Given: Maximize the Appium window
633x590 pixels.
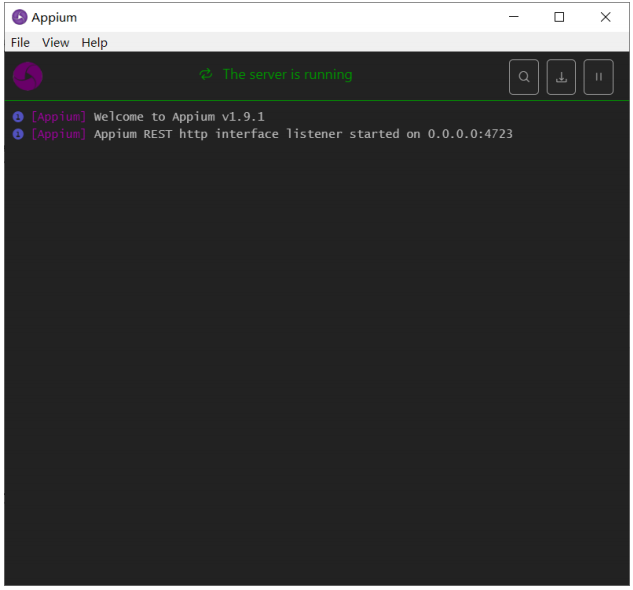Looking at the screenshot, I should (559, 17).
